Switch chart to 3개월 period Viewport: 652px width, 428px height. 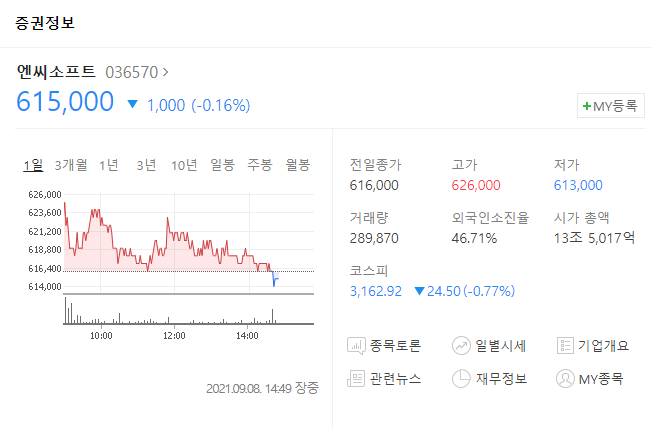(x=71, y=165)
